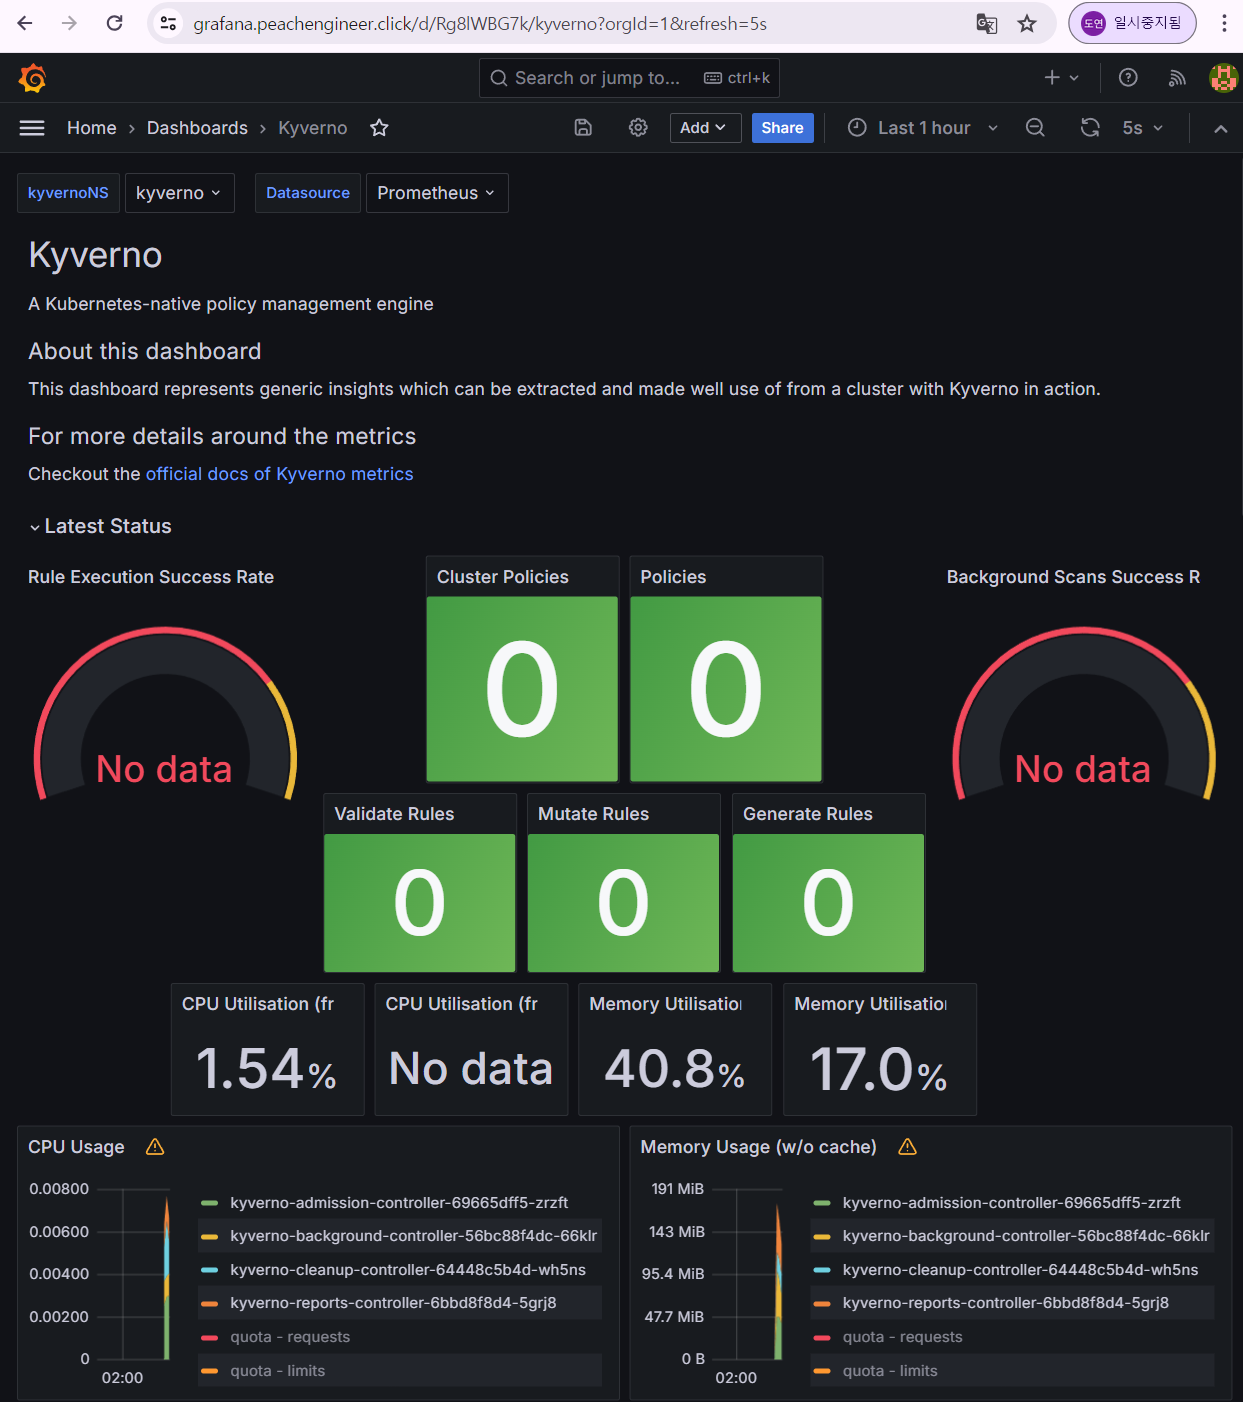Go to Dashboards breadcrumb

click(197, 128)
